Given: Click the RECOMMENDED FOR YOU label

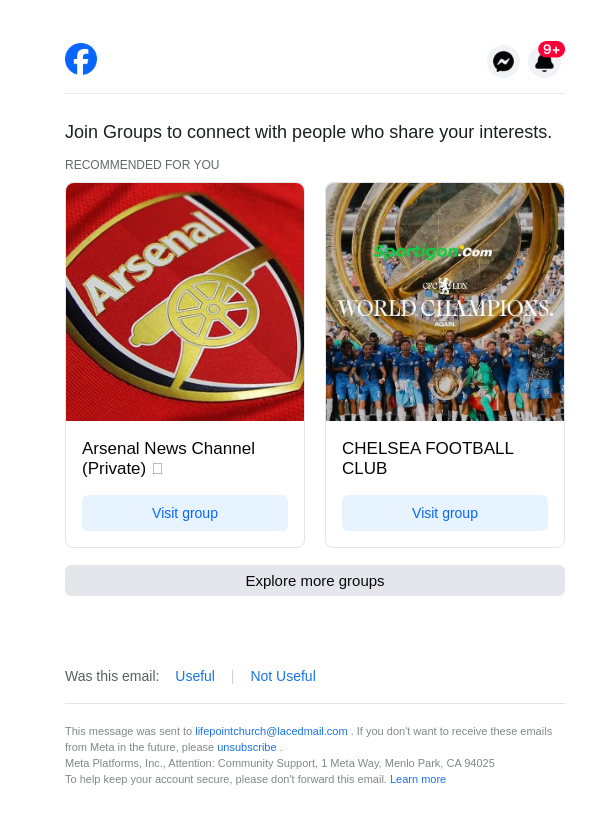Looking at the screenshot, I should point(142,165).
